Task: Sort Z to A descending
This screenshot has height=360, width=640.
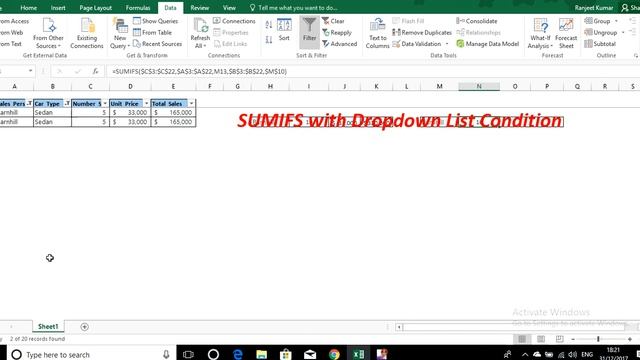Action: [269, 40]
